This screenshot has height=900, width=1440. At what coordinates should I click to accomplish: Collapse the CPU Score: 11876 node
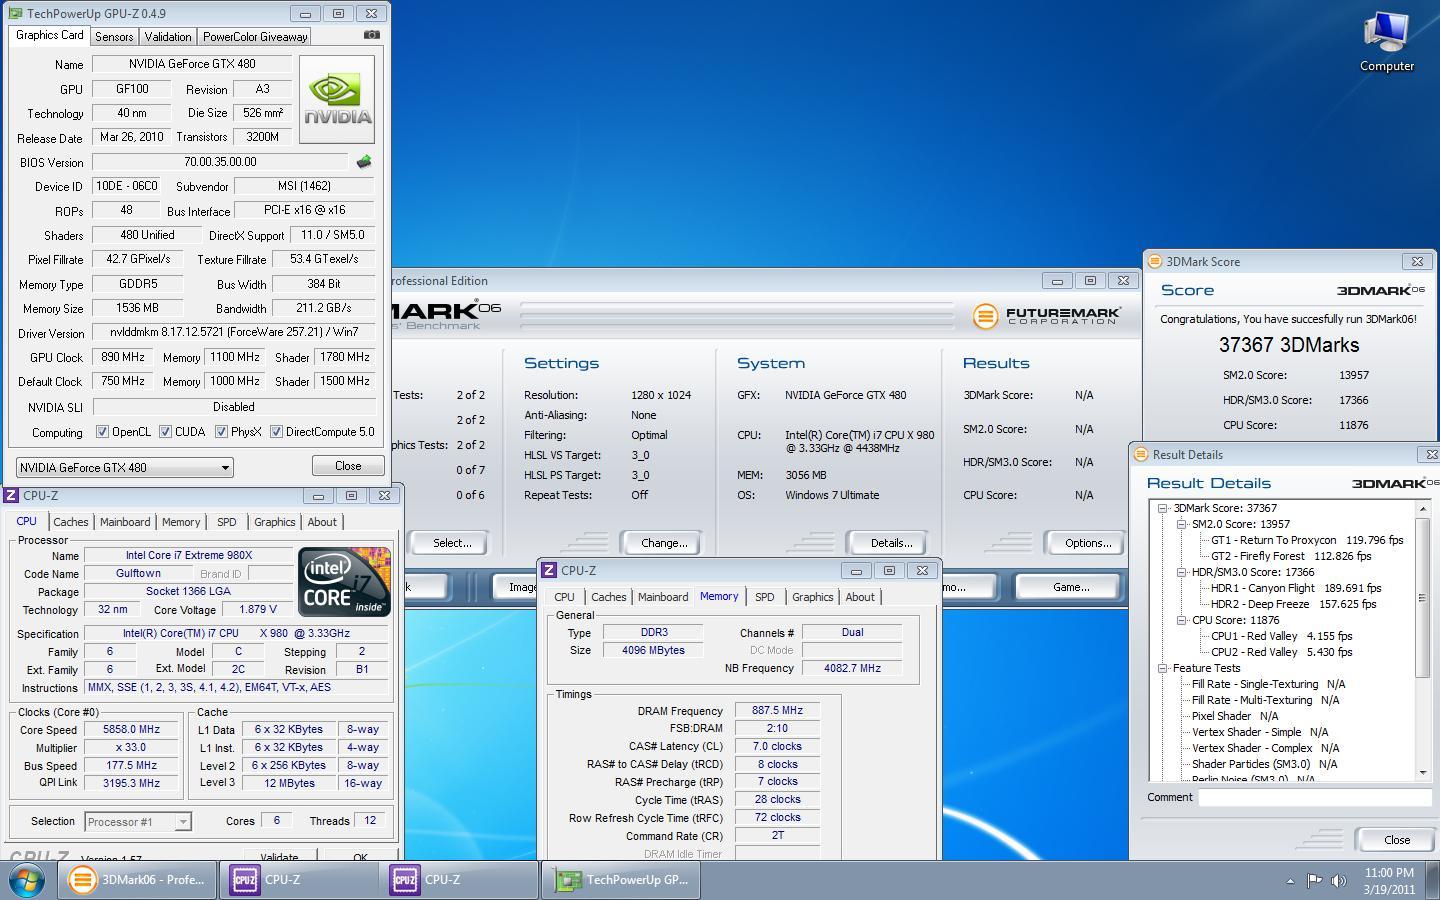tap(1181, 620)
